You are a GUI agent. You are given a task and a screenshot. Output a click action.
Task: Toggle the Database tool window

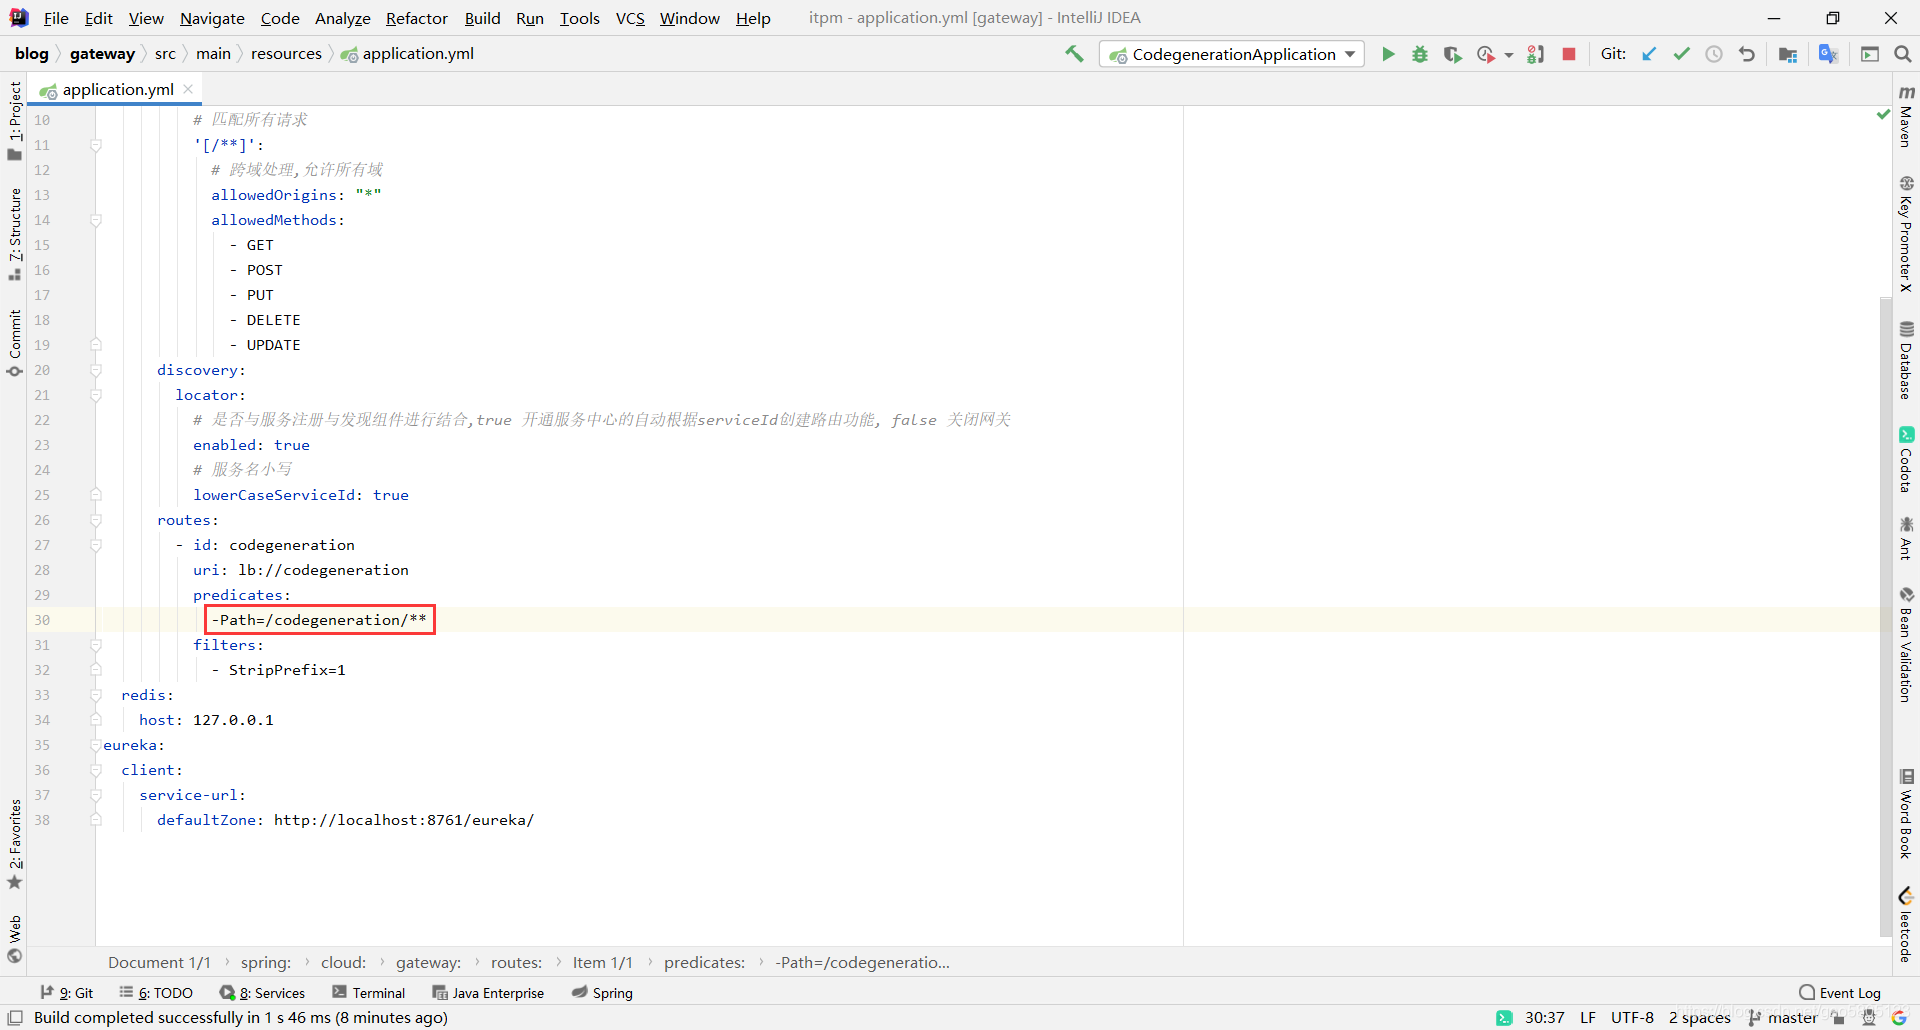point(1906,361)
